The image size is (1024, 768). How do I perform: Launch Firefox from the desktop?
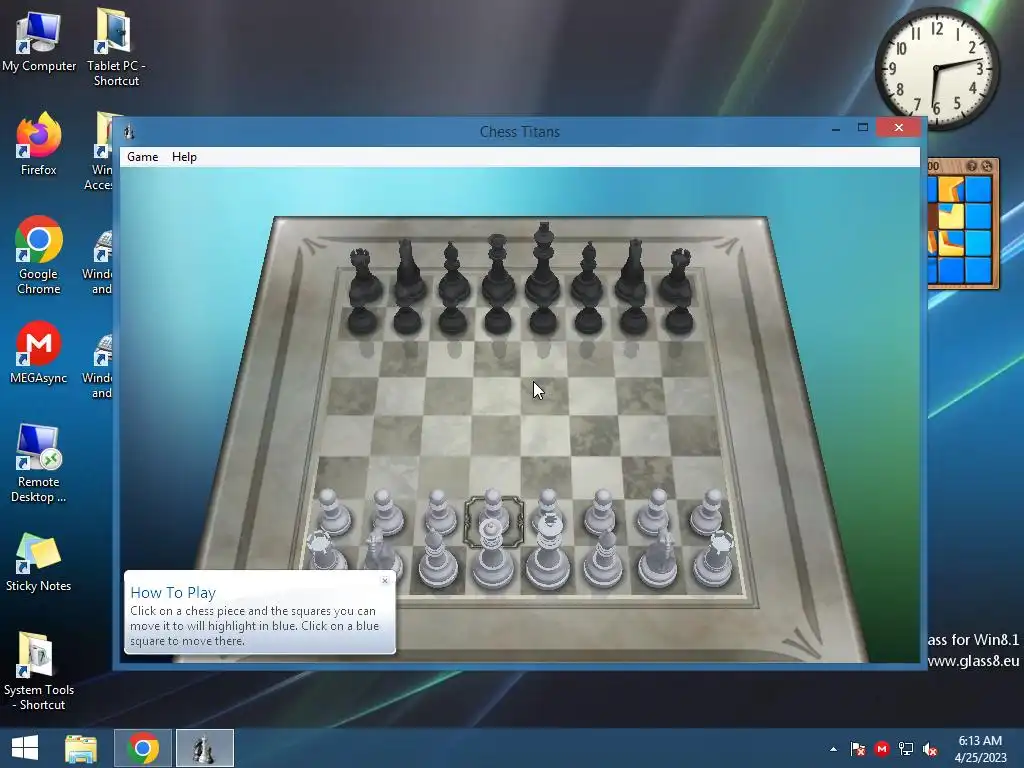click(x=39, y=144)
